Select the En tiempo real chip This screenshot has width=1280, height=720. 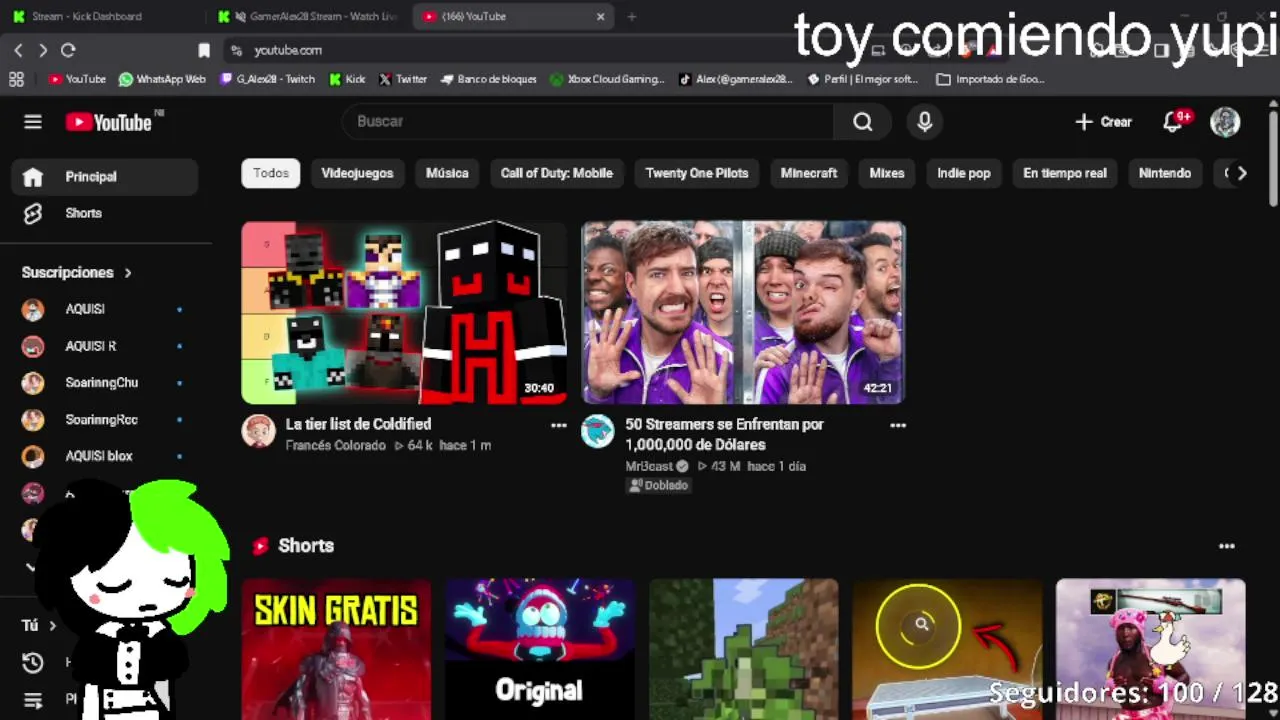coord(1065,173)
